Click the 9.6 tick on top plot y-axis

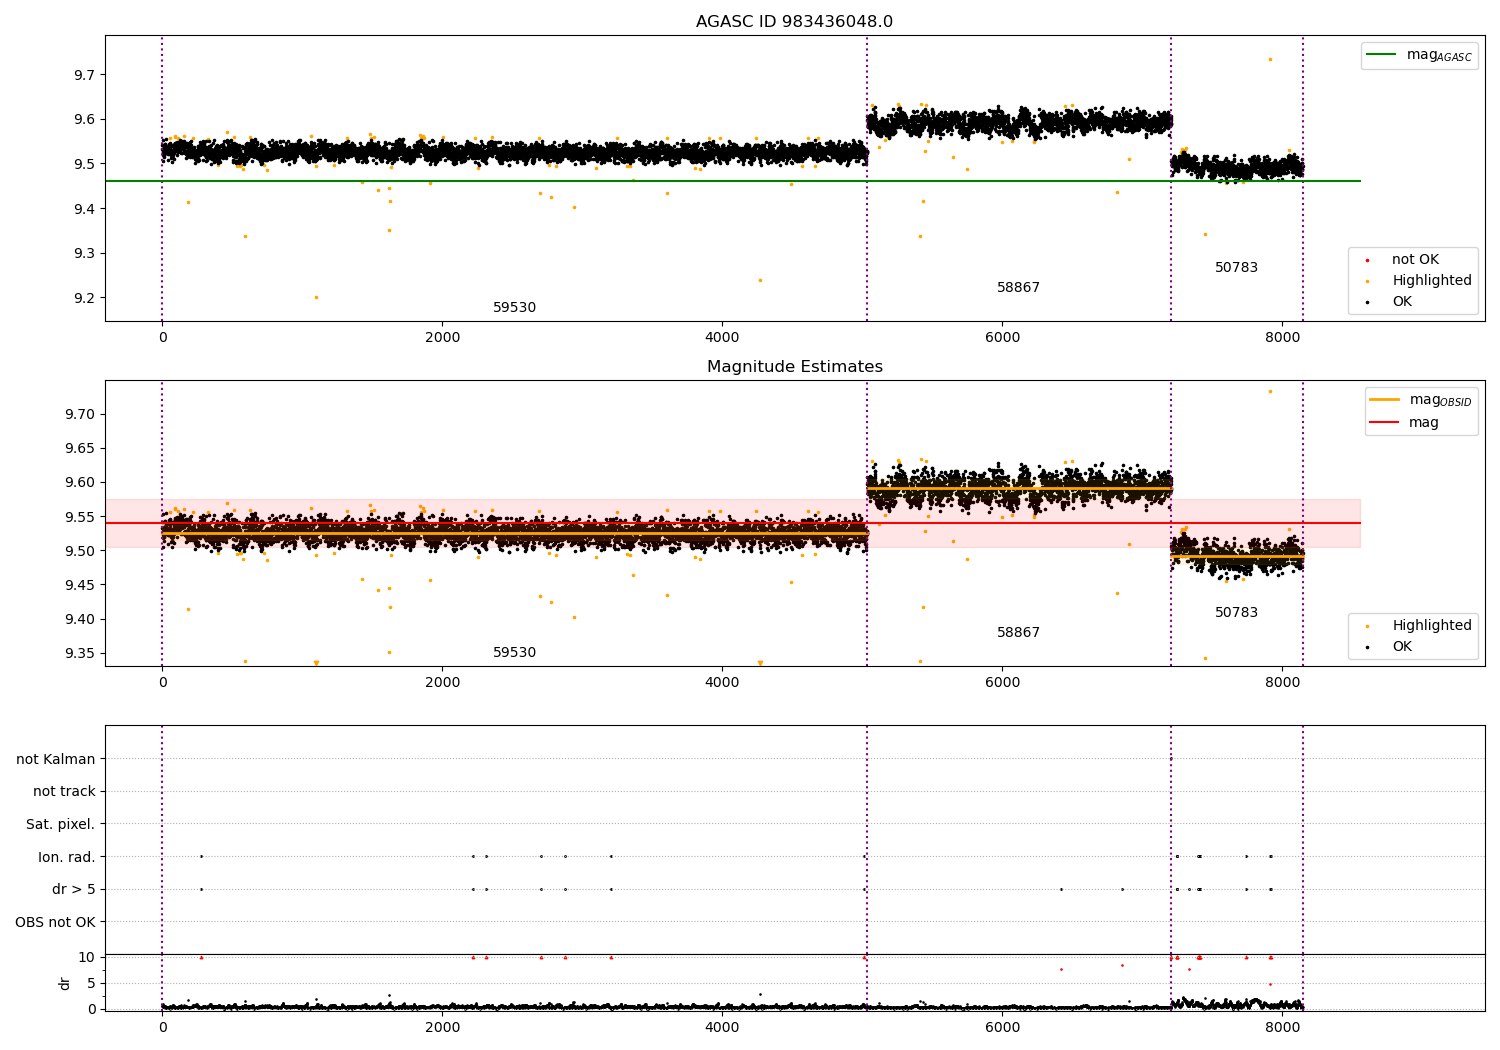(x=84, y=120)
